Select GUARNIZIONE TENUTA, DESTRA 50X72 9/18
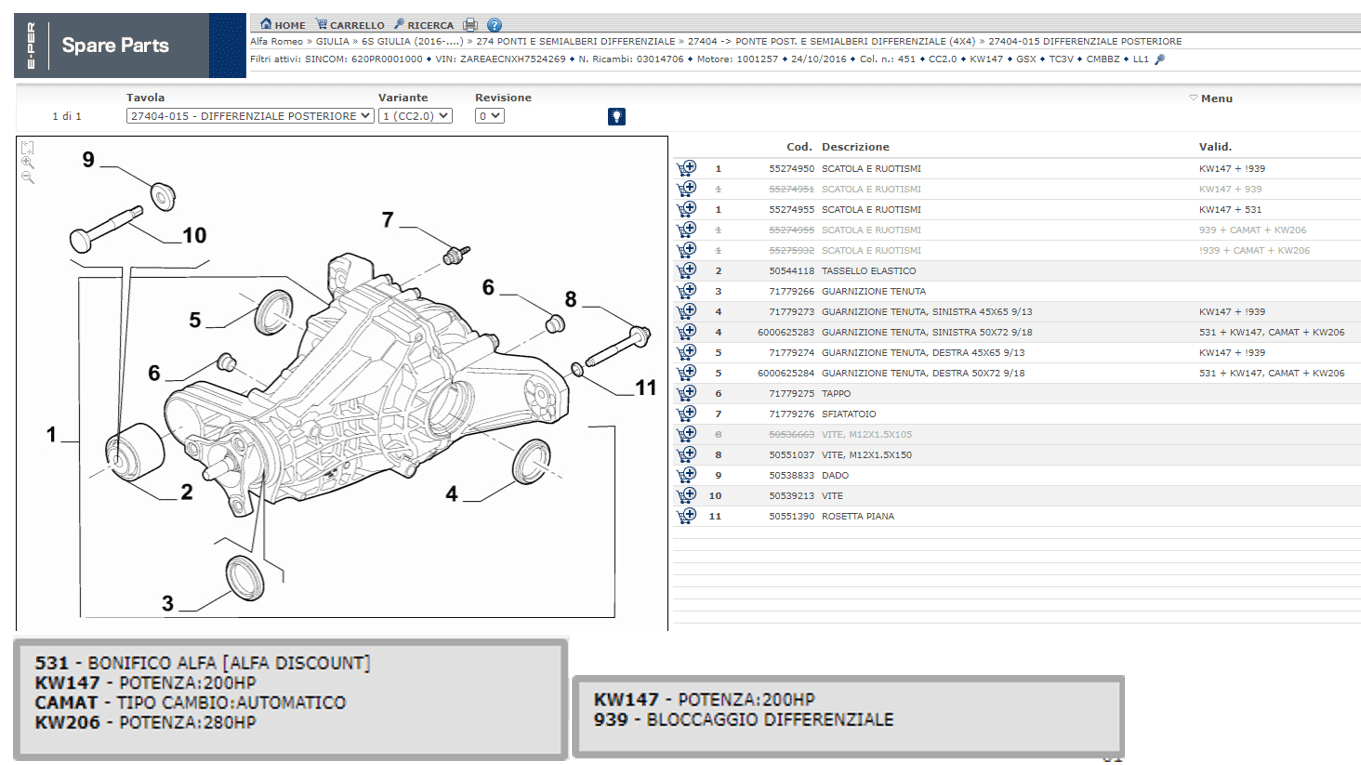 [x=923, y=373]
